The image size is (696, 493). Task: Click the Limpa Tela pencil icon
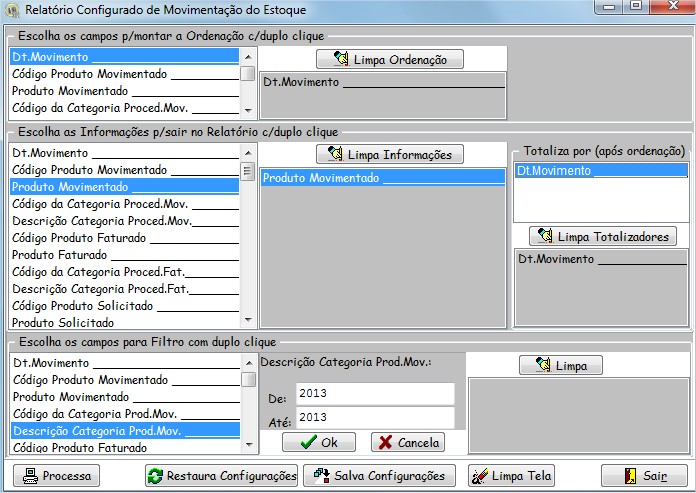pyautogui.click(x=479, y=475)
